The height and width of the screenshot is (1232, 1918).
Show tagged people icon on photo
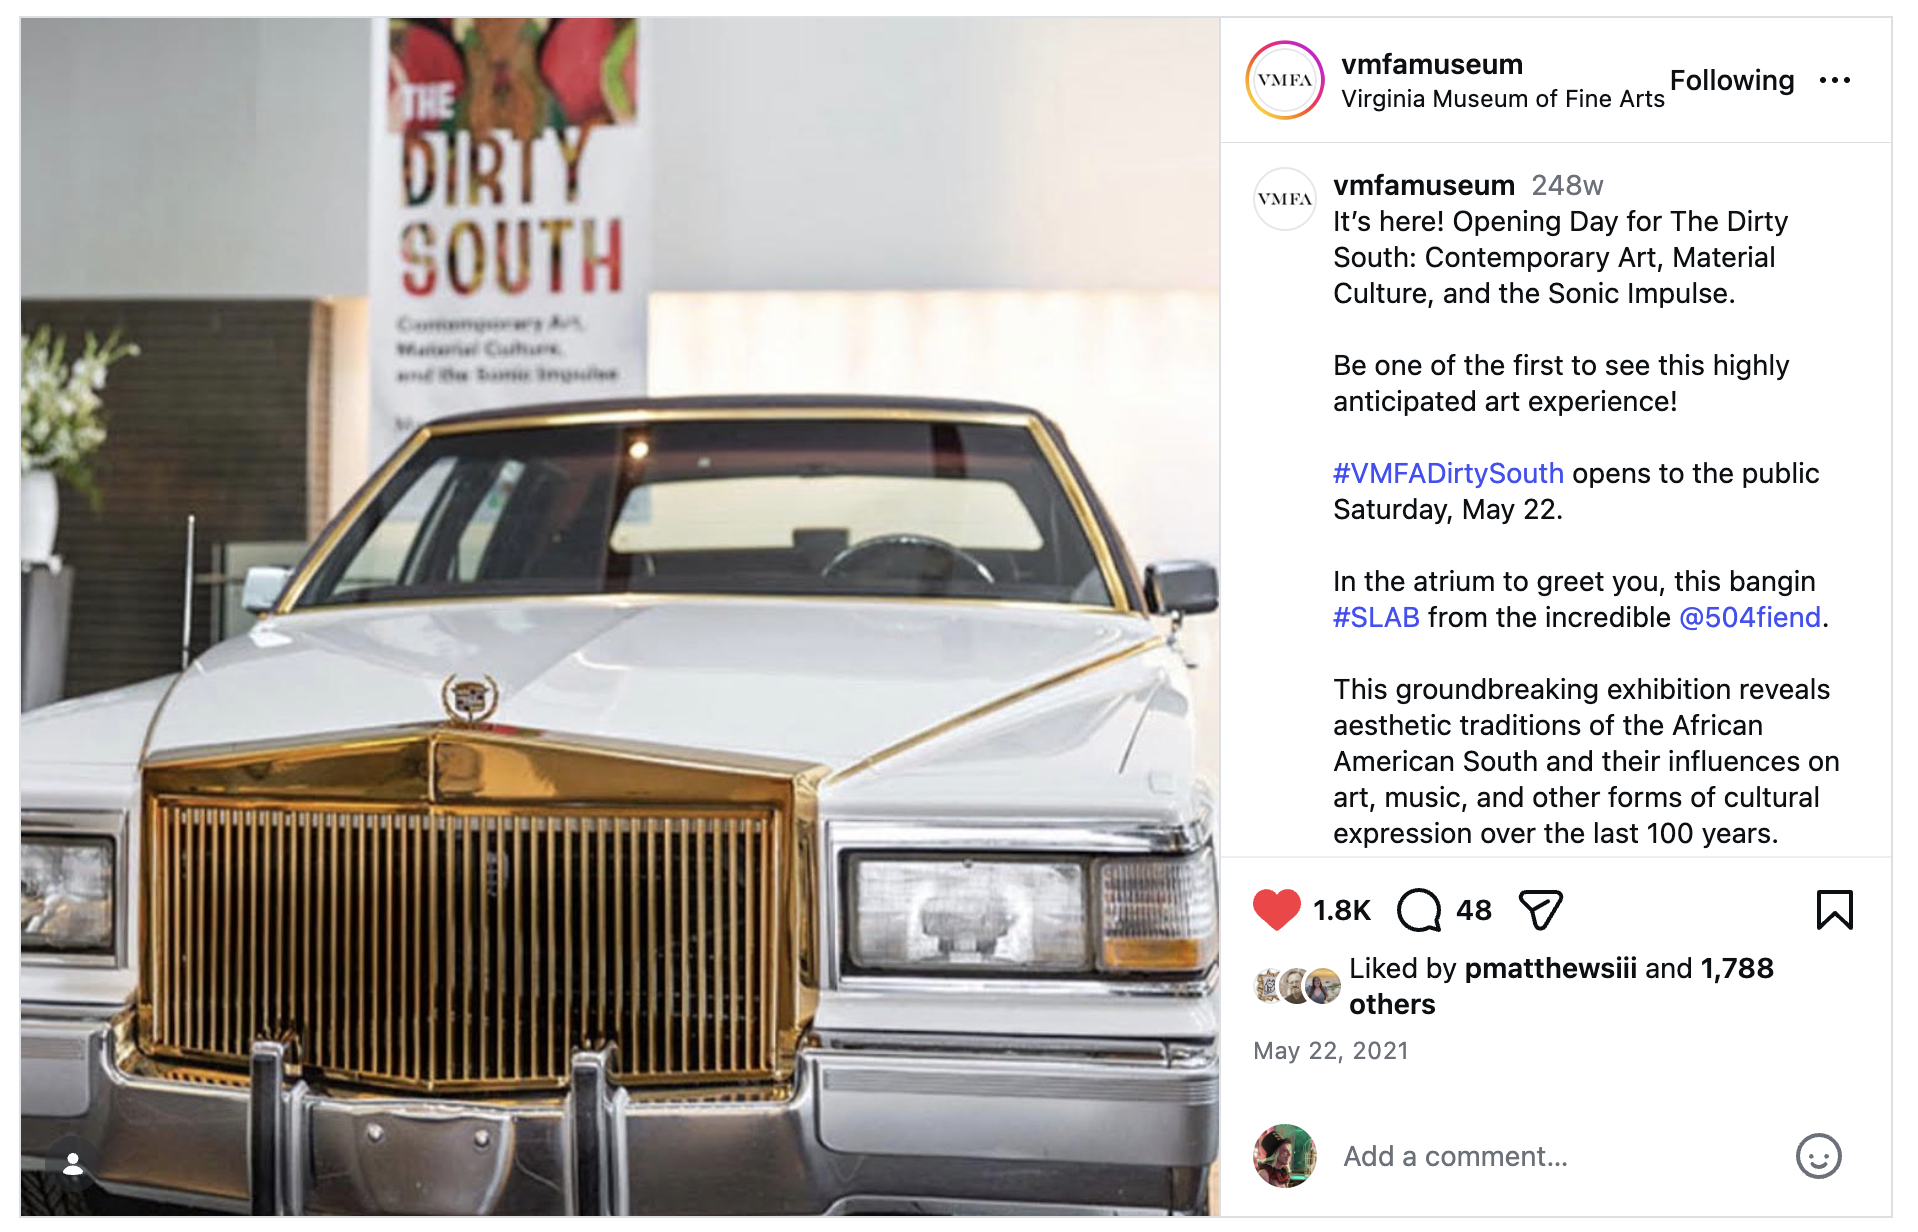[72, 1164]
